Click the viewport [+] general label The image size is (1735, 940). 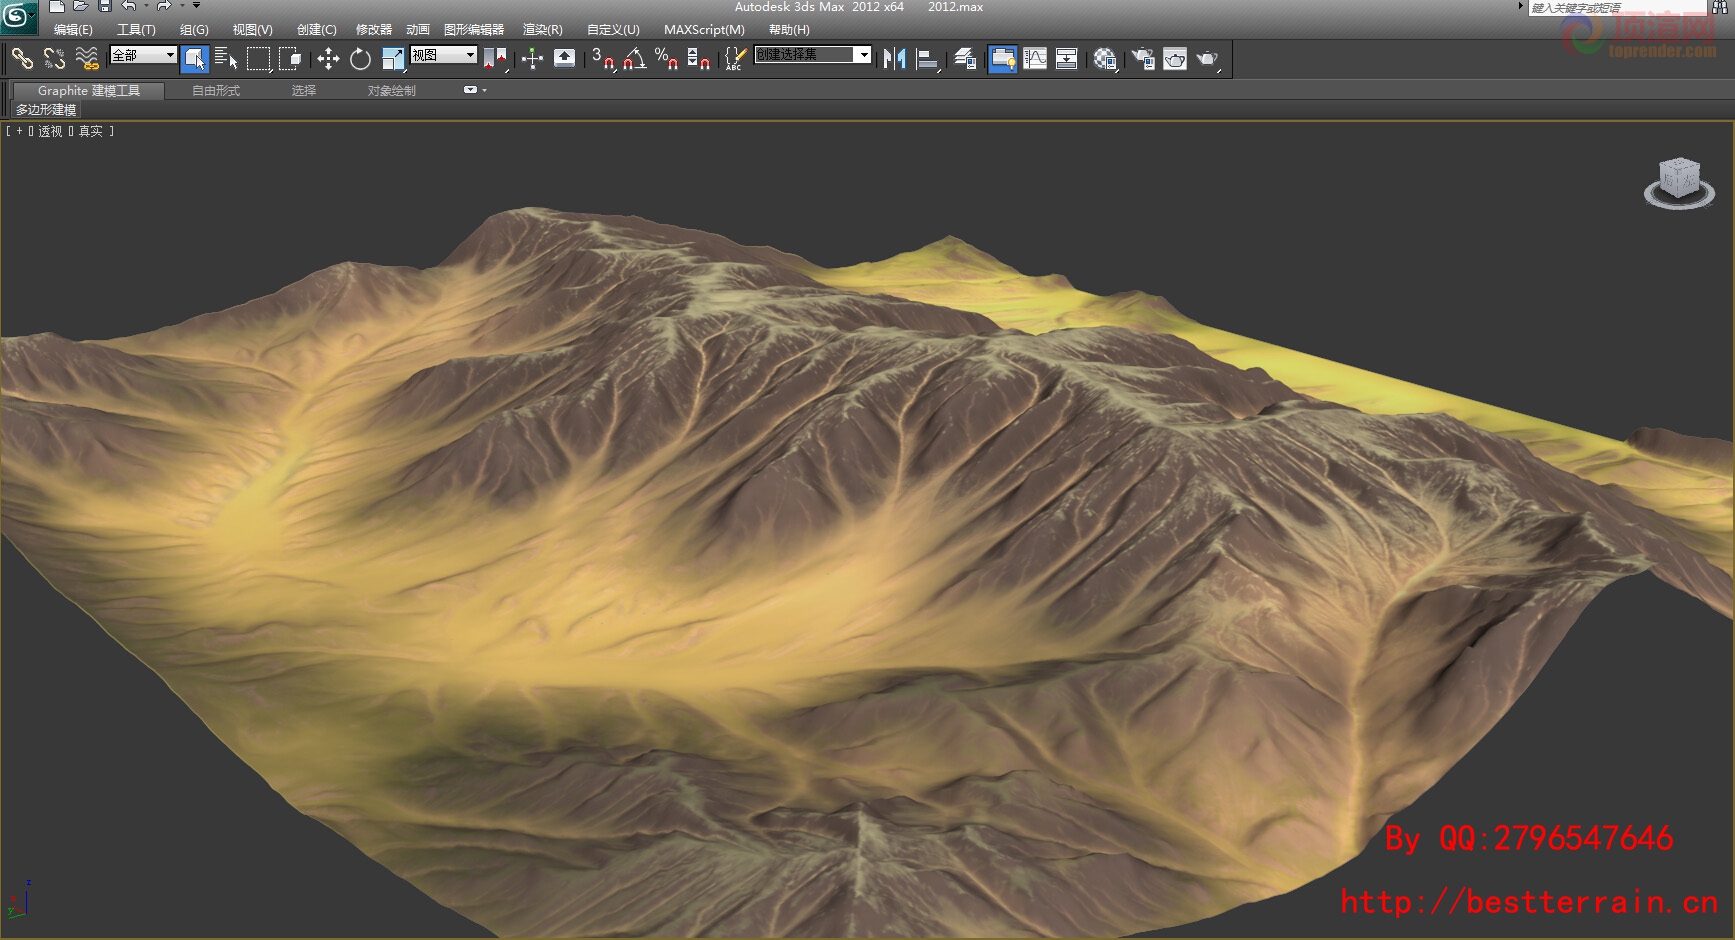19,131
